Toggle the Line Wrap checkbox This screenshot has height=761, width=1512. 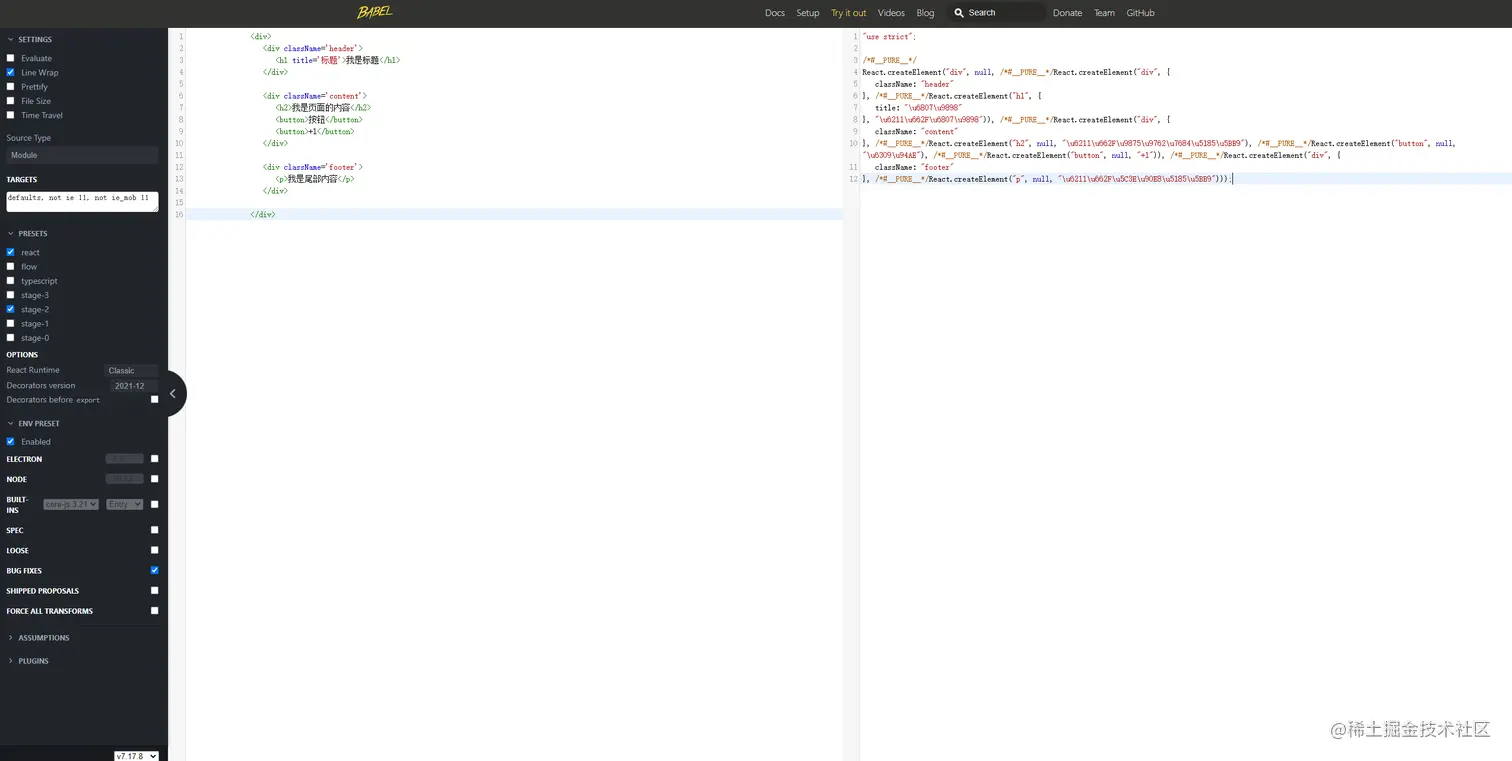pyautogui.click(x=11, y=72)
